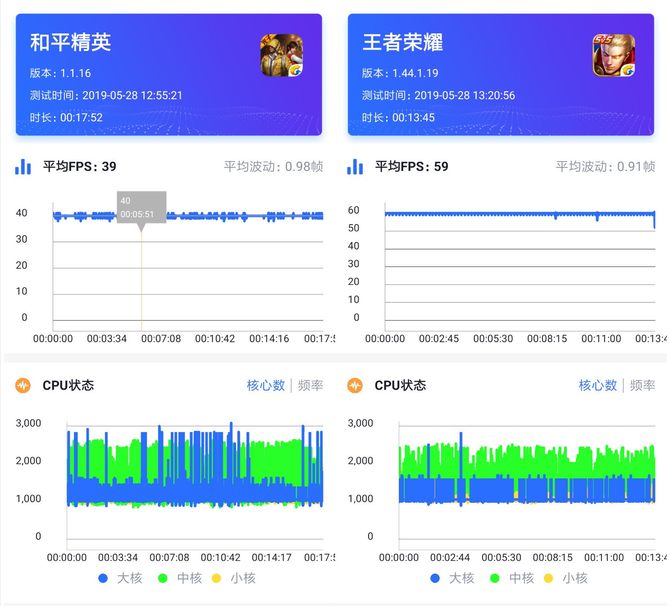Click the 平均FPS: 59 label
The width and height of the screenshot is (670, 606).
coord(411,167)
